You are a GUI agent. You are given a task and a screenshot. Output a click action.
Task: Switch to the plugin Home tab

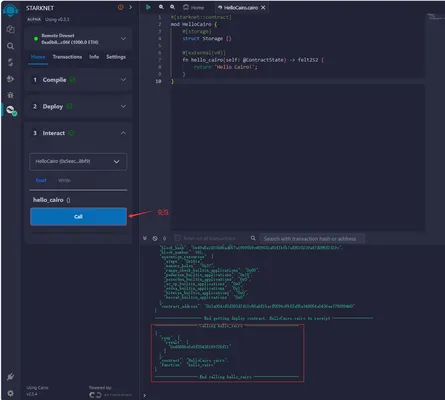pos(38,57)
